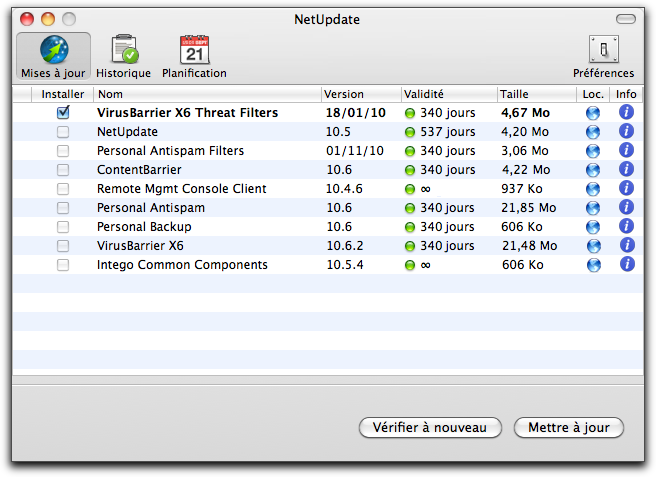656x477 pixels.
Task: Show info for VirusBarrier X6 10.6.2
Action: click(x=627, y=245)
